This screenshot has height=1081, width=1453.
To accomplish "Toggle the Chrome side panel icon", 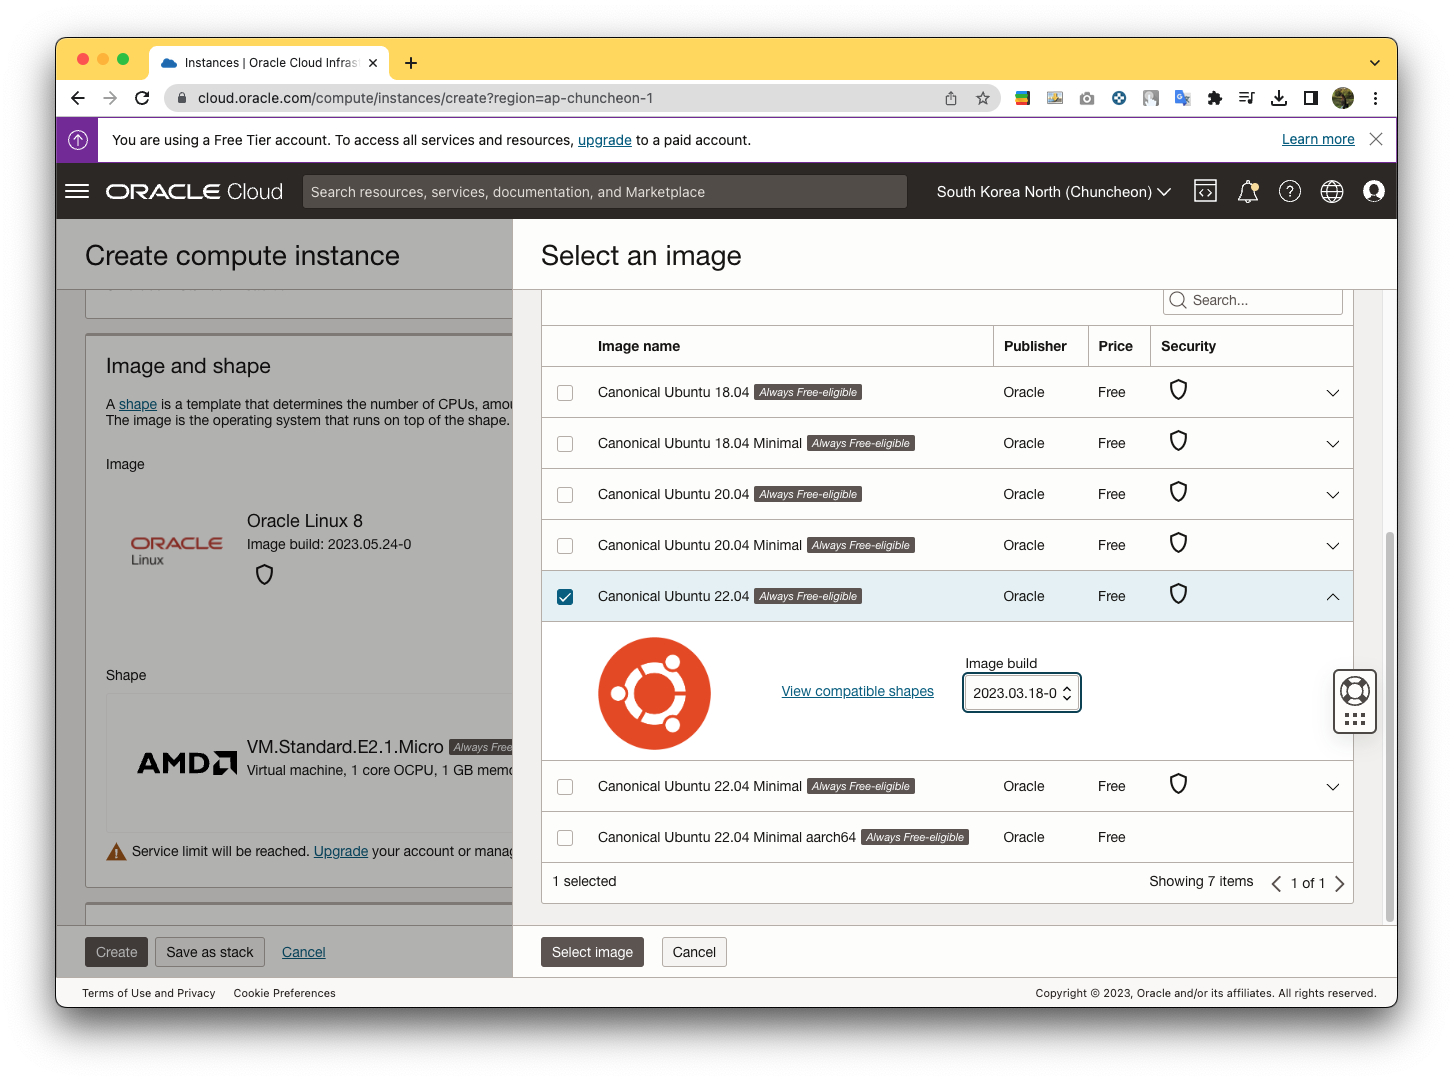I will pos(1311,98).
